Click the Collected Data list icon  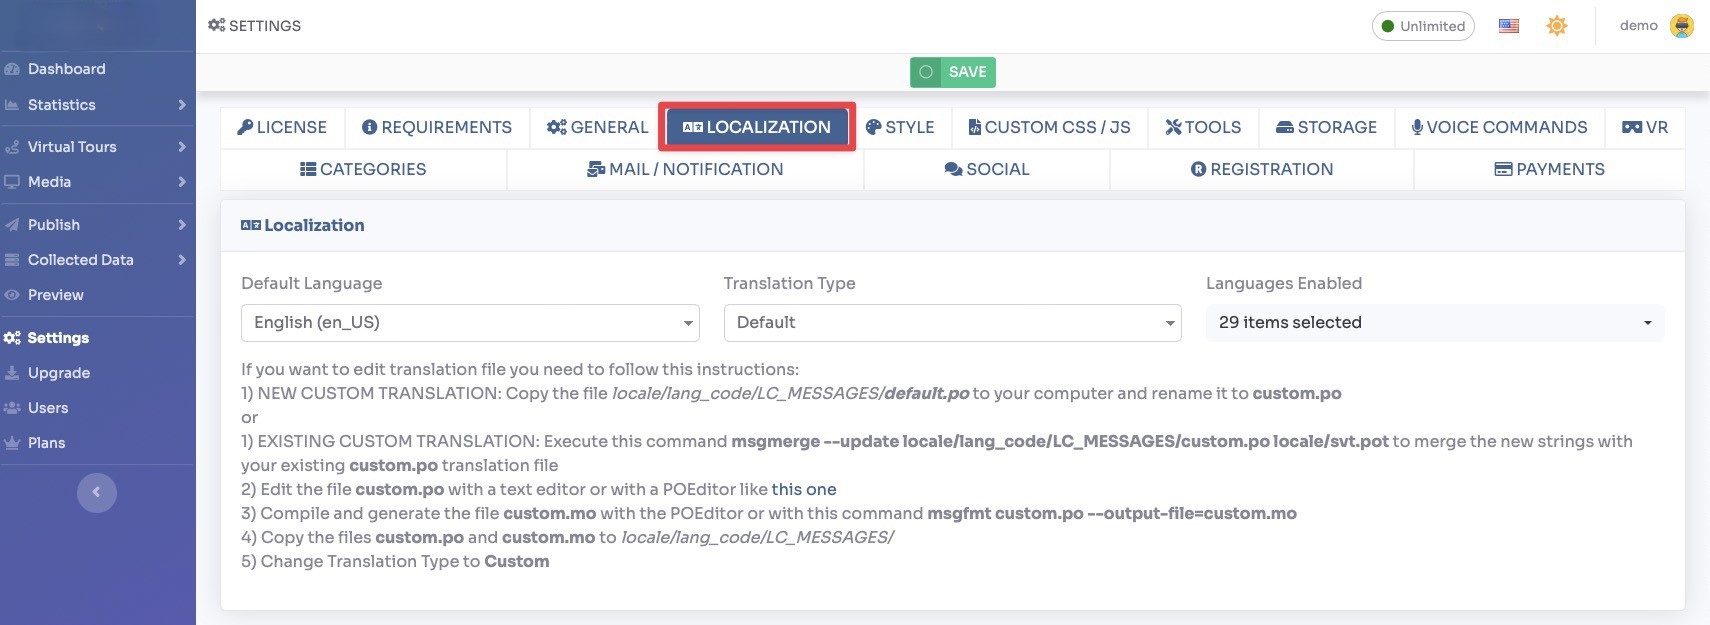pos(12,260)
